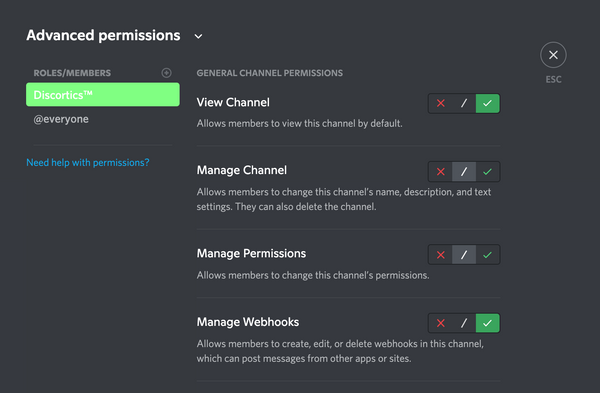The image size is (600, 393).
Task: Set View Channel to neutral slash
Action: coord(464,103)
